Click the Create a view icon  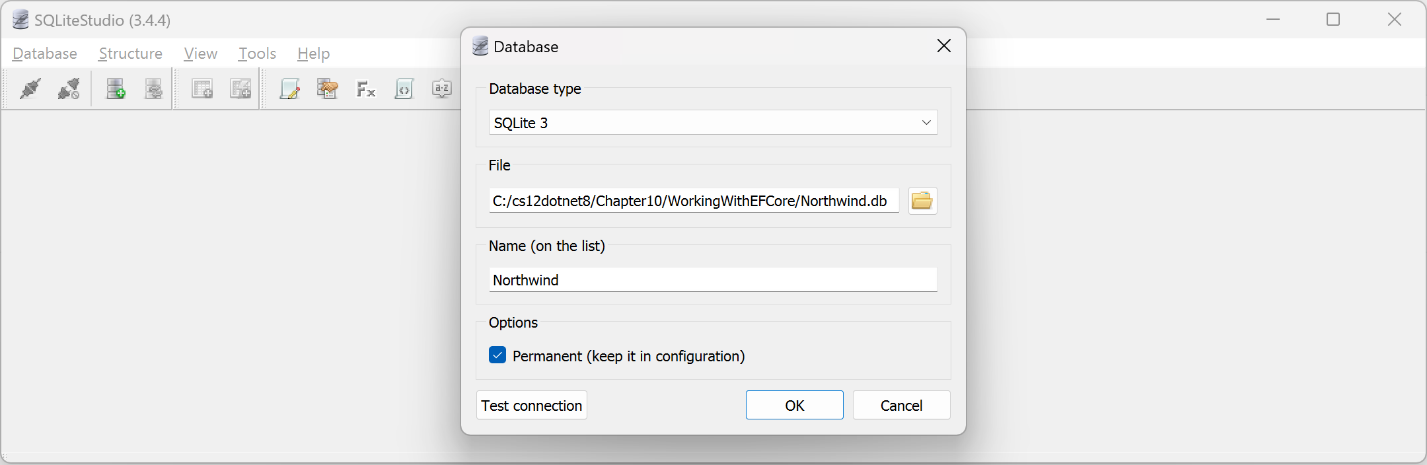pyautogui.click(x=240, y=89)
